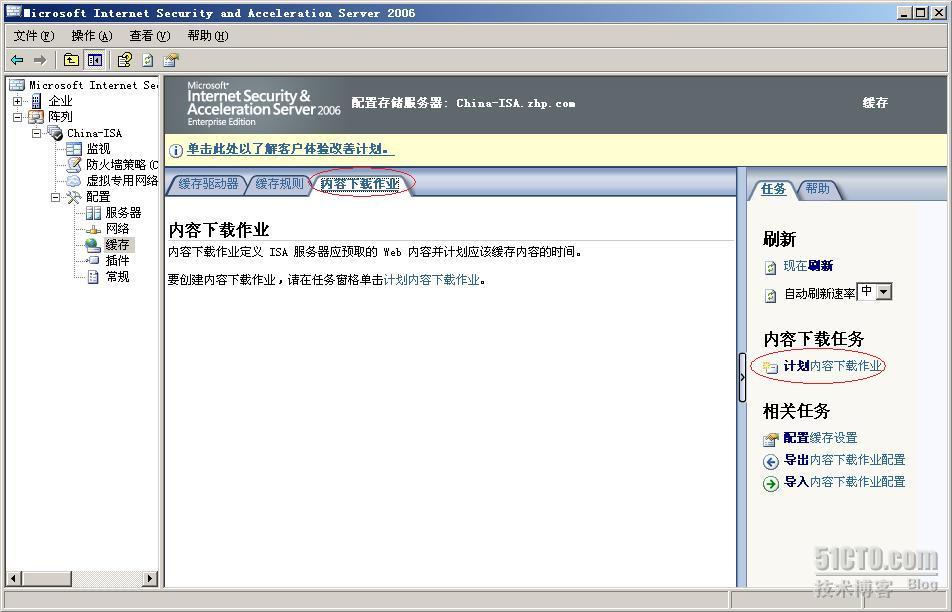Expand the 企业 tree node
952x612 pixels.
tap(18, 101)
